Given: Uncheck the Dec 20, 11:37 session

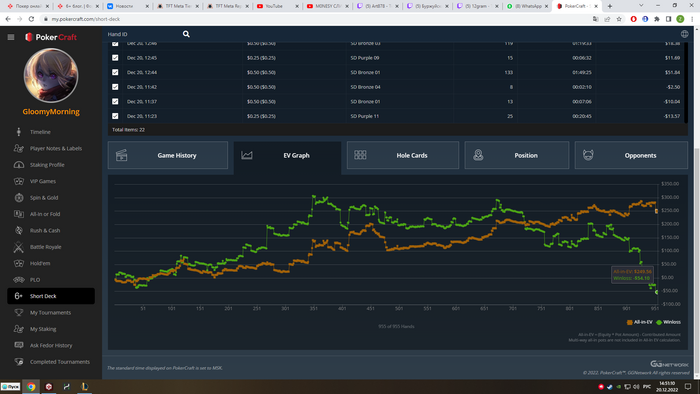Looking at the screenshot, I should pyautogui.click(x=115, y=101).
